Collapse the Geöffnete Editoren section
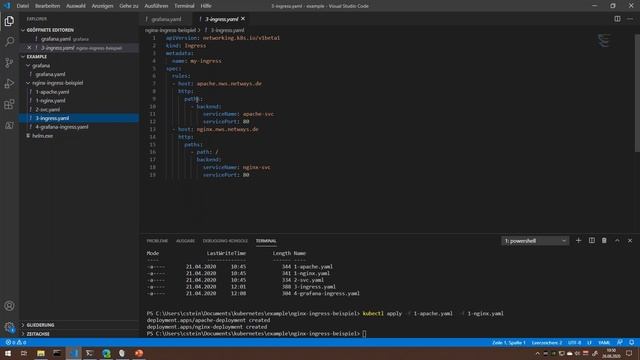Image resolution: width=640 pixels, height=360 pixels. pos(50,30)
